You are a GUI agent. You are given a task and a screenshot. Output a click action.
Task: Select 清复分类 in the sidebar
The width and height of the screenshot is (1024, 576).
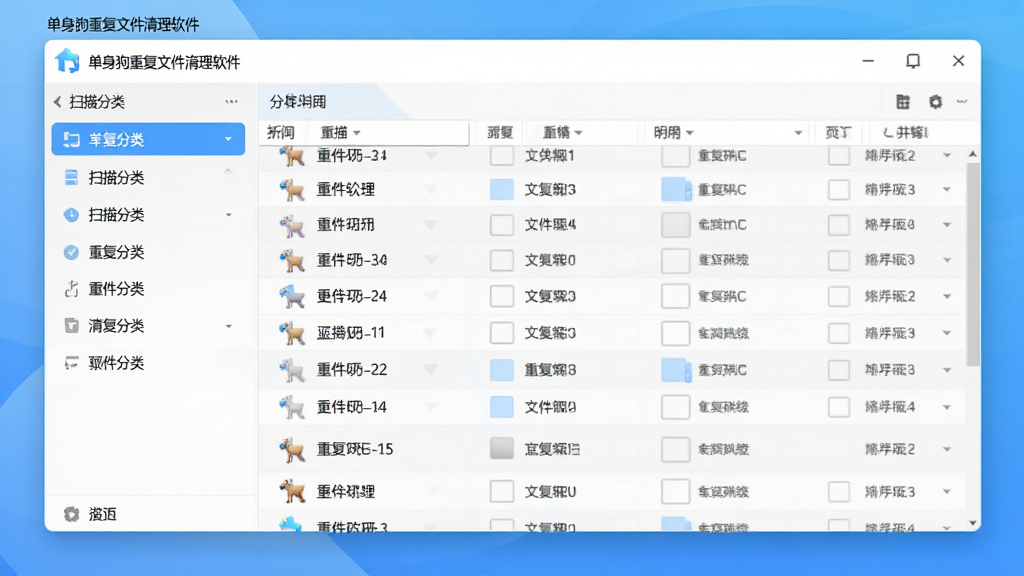click(148, 325)
